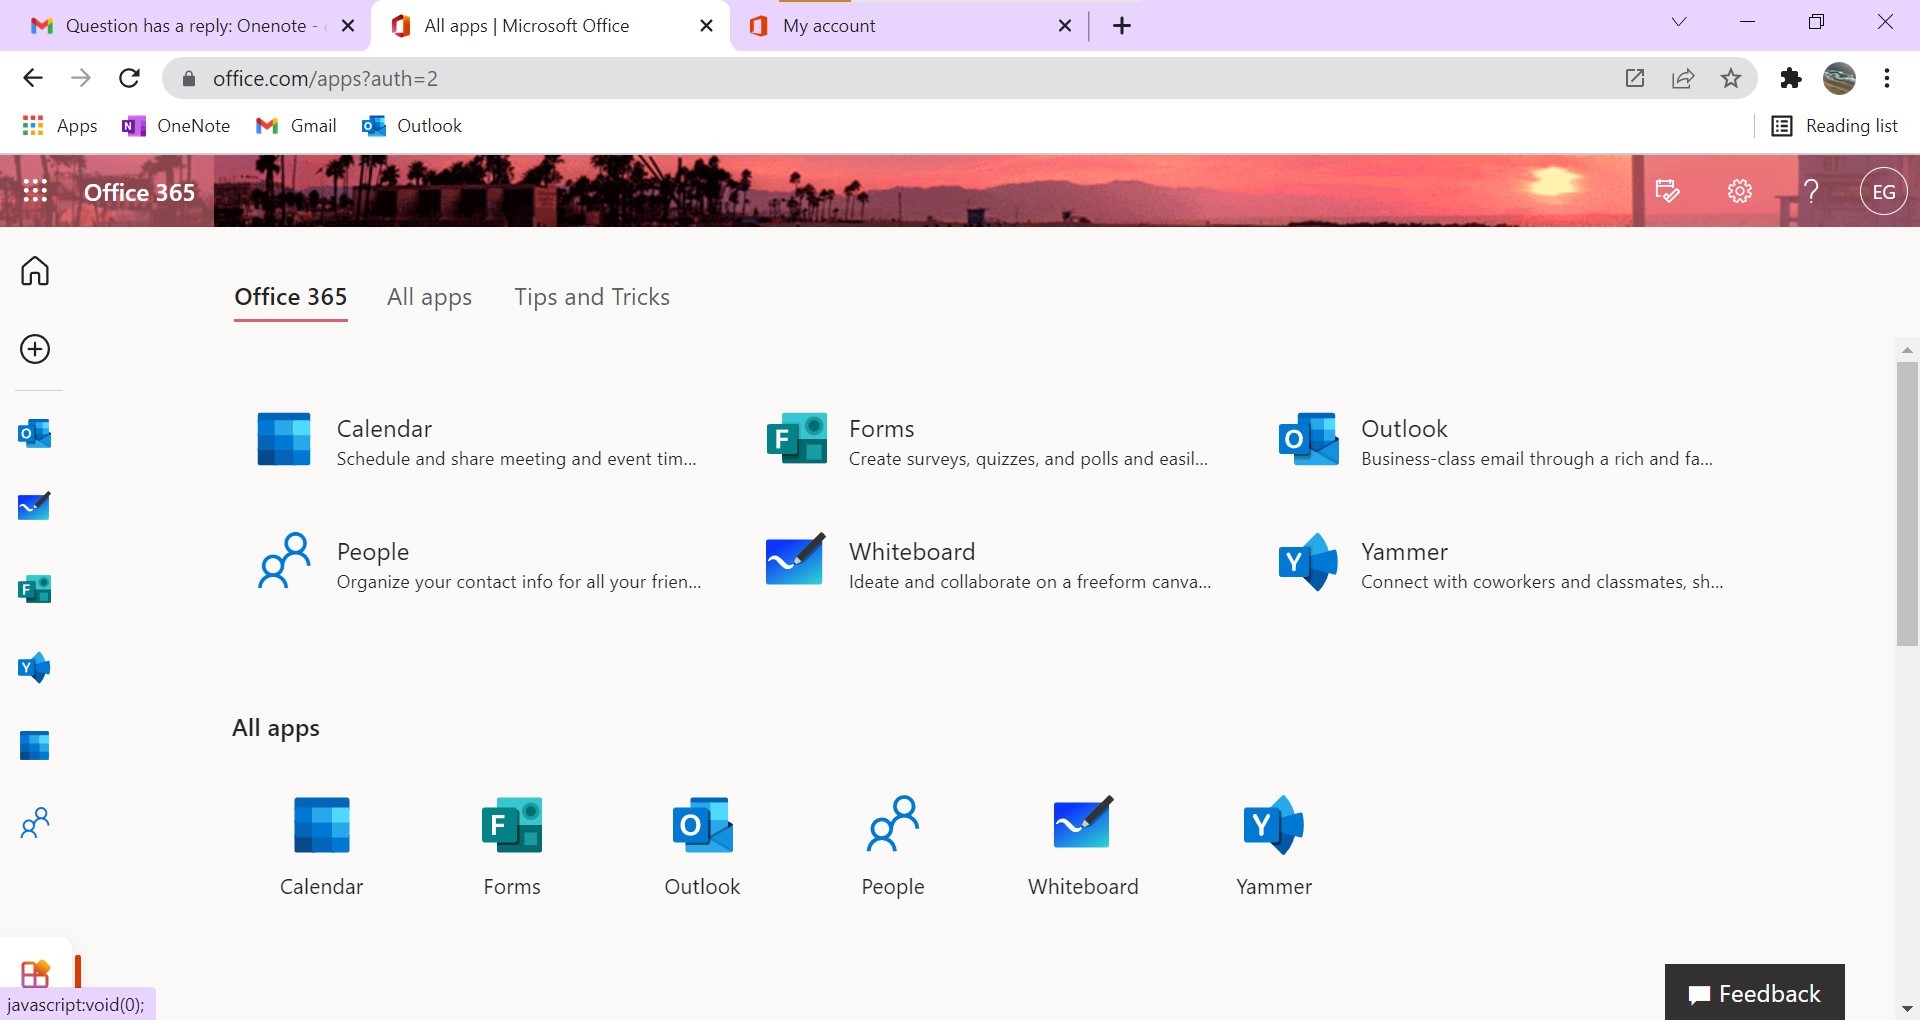Open Yammer from the left sidebar

coord(35,667)
